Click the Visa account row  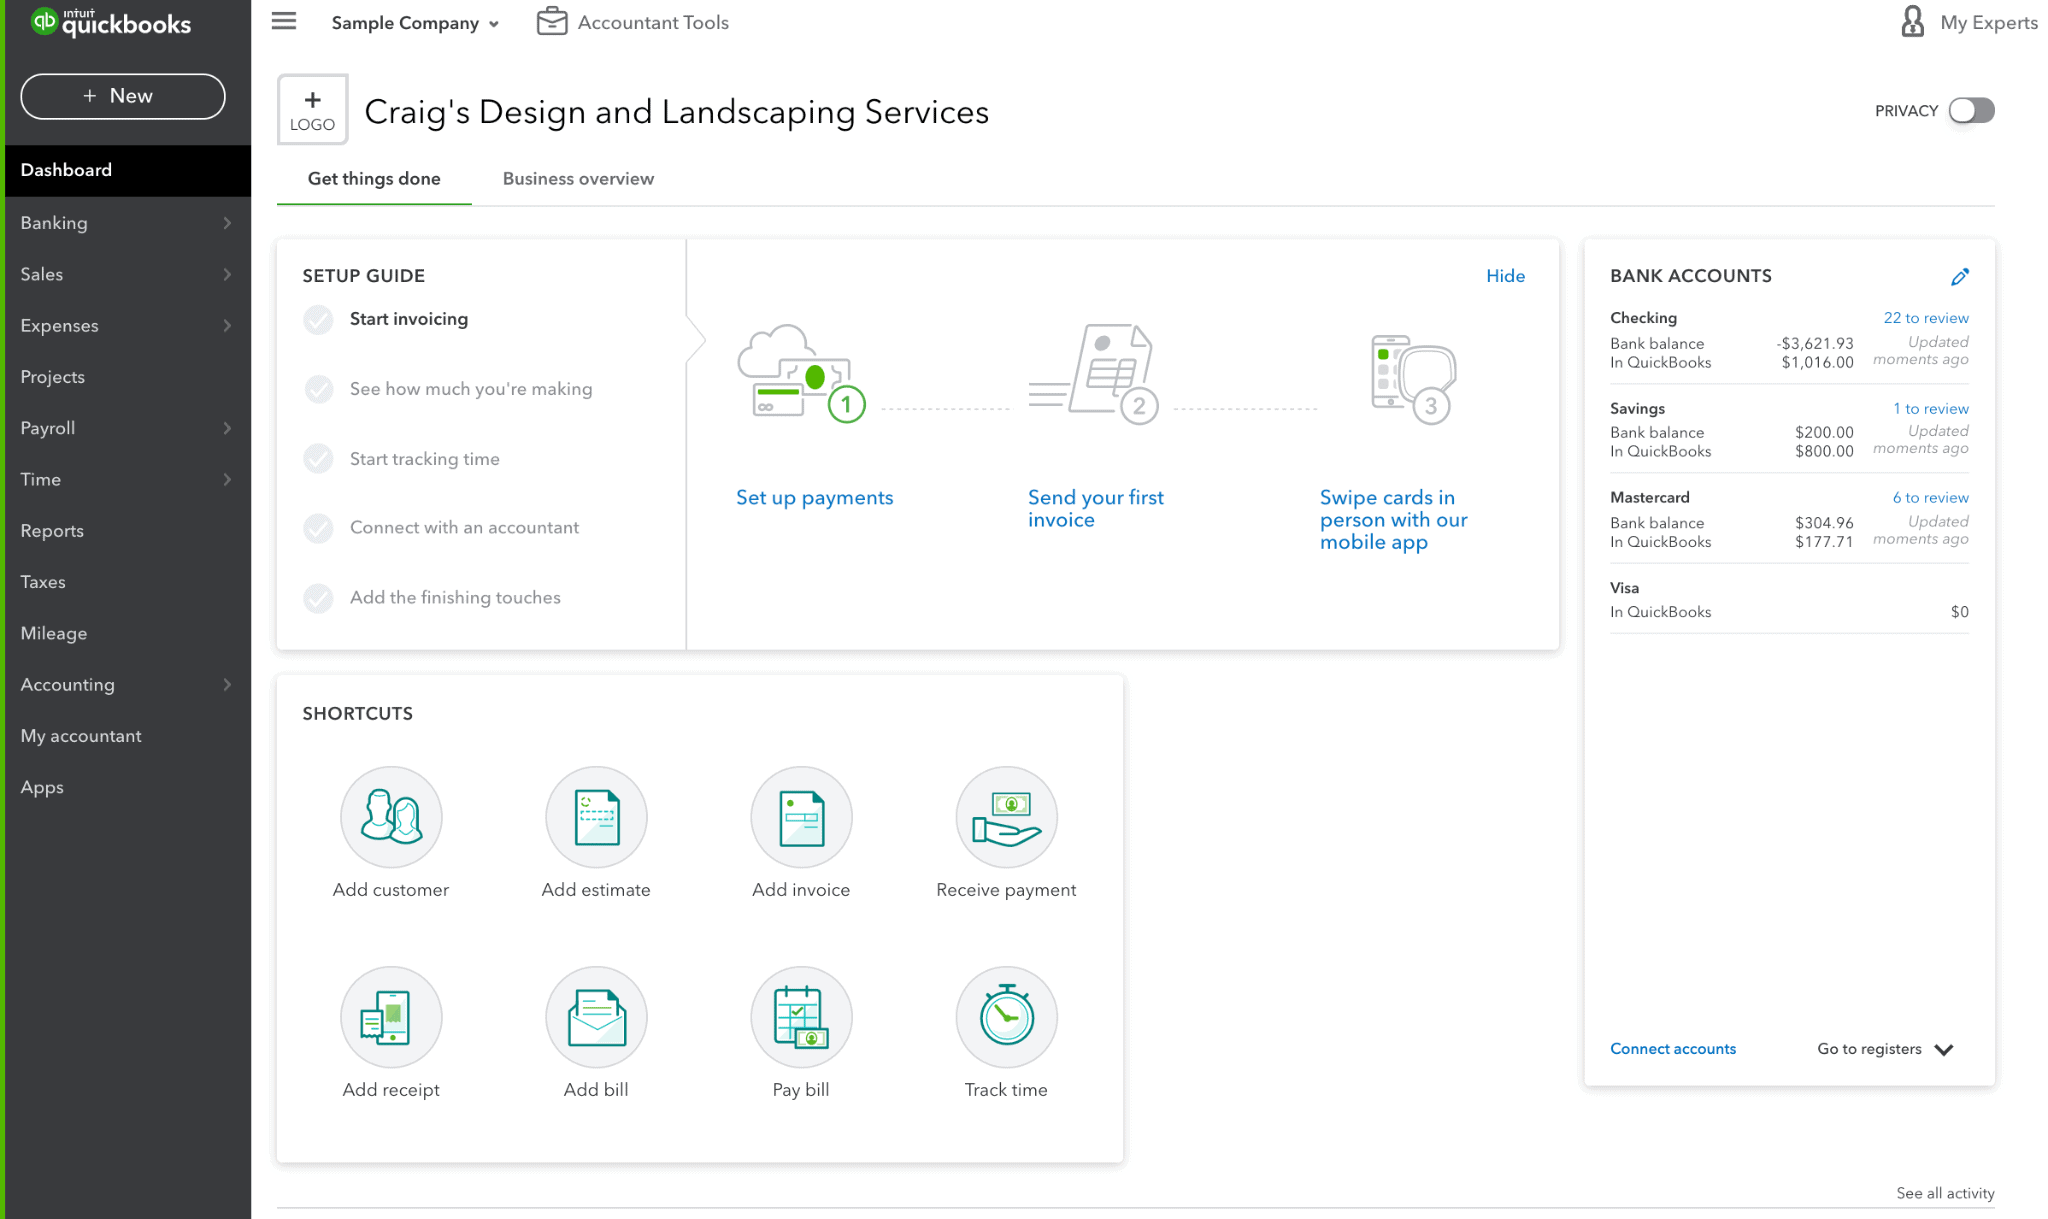click(1789, 600)
